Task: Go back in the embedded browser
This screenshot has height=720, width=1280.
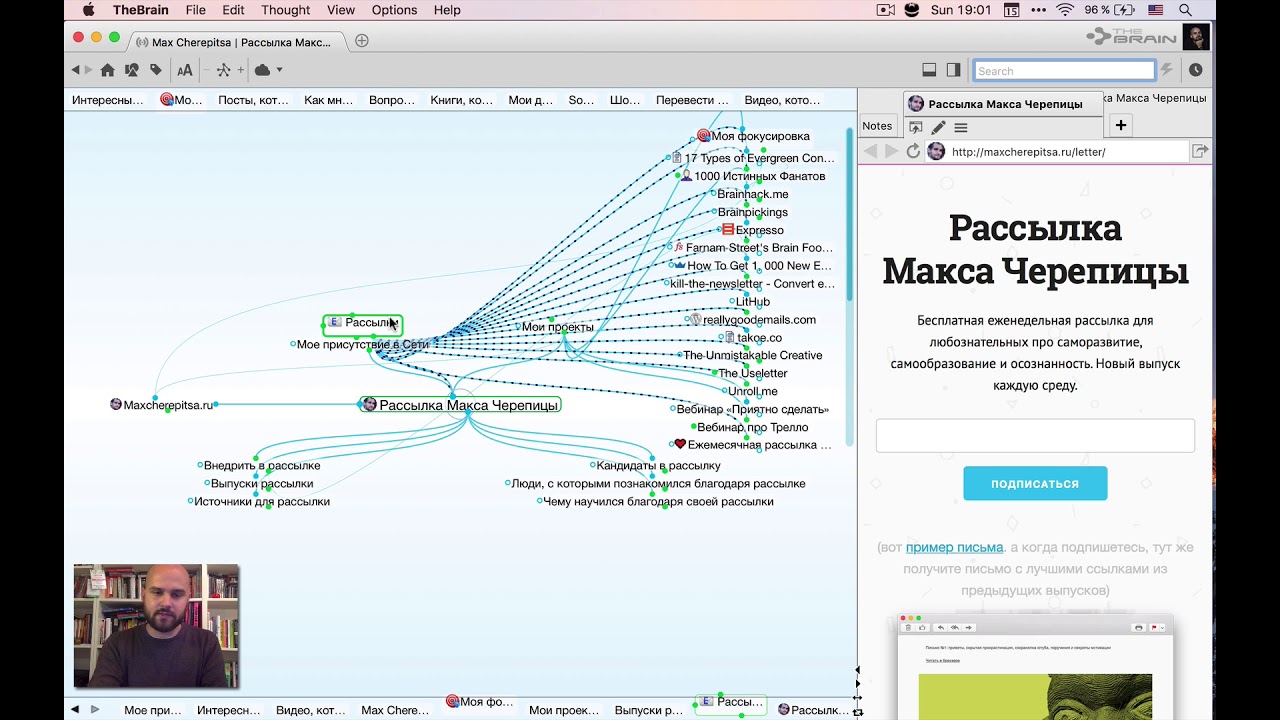Action: click(870, 151)
